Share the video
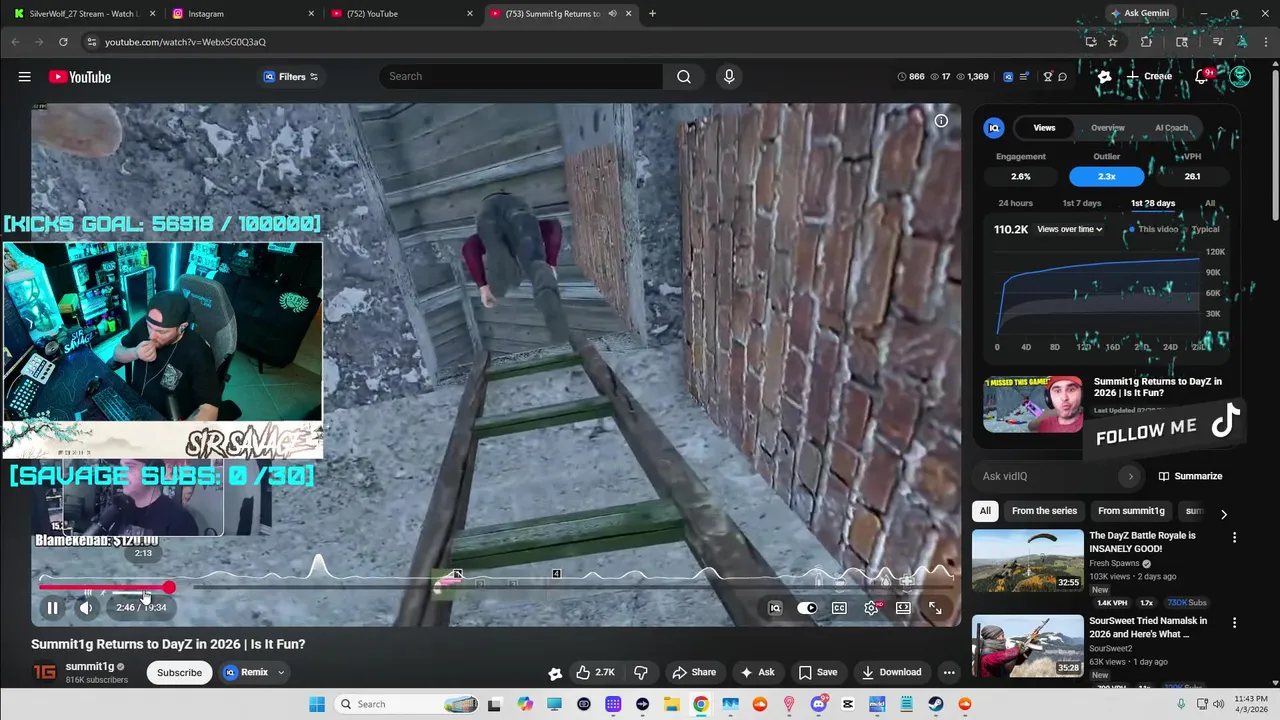This screenshot has height=720, width=1280. [694, 672]
